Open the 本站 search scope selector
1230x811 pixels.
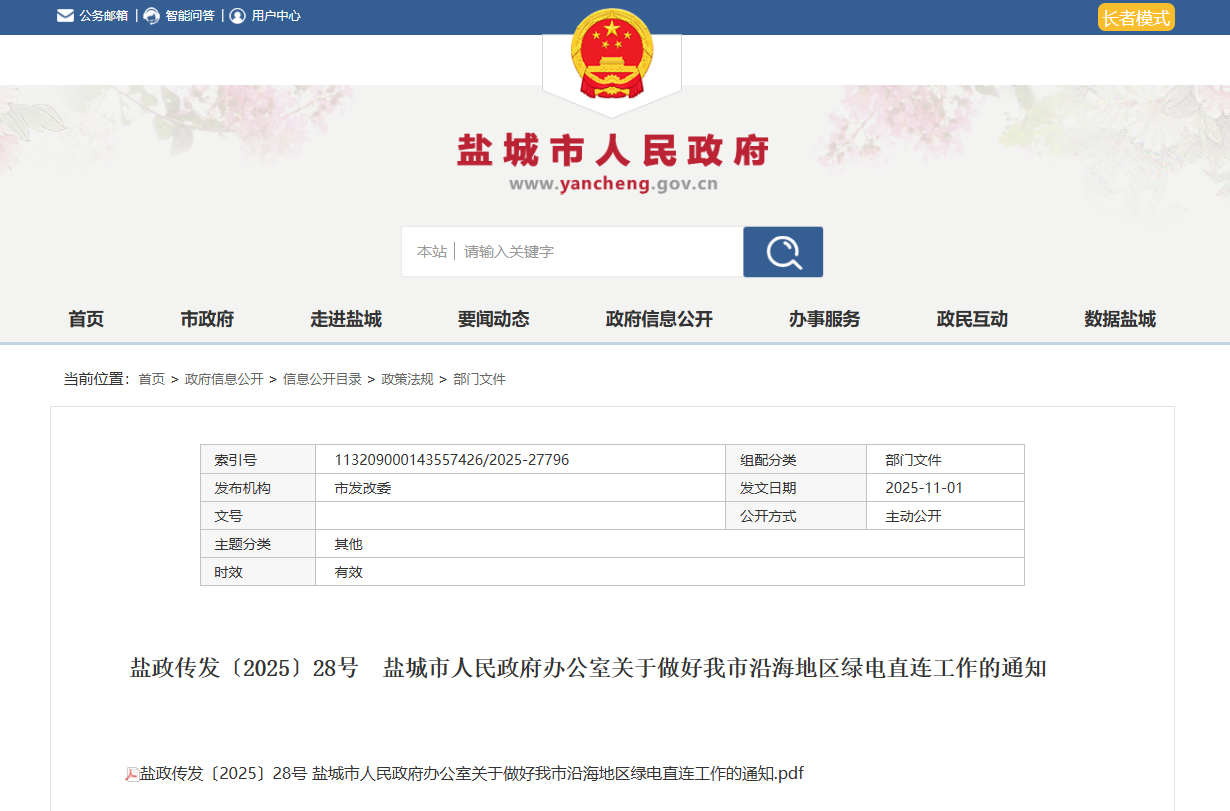tap(431, 252)
